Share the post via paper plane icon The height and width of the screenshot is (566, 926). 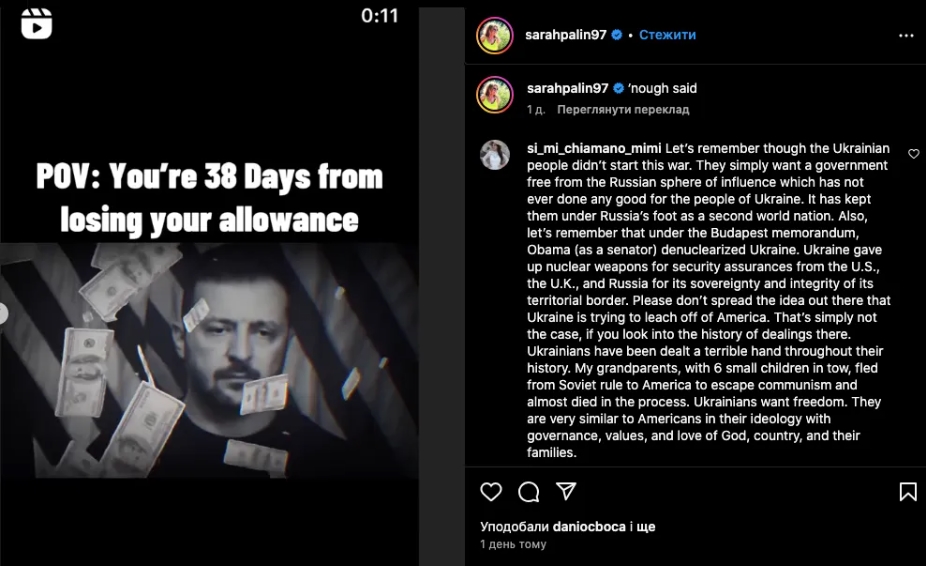pyautogui.click(x=566, y=491)
